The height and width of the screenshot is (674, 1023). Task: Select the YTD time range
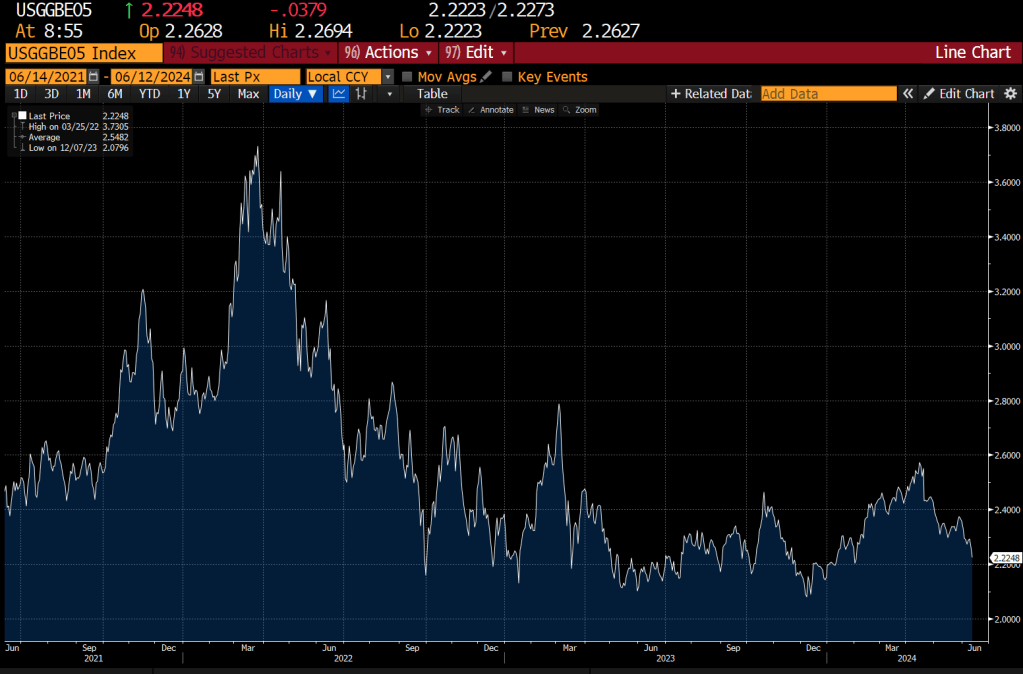click(x=149, y=94)
